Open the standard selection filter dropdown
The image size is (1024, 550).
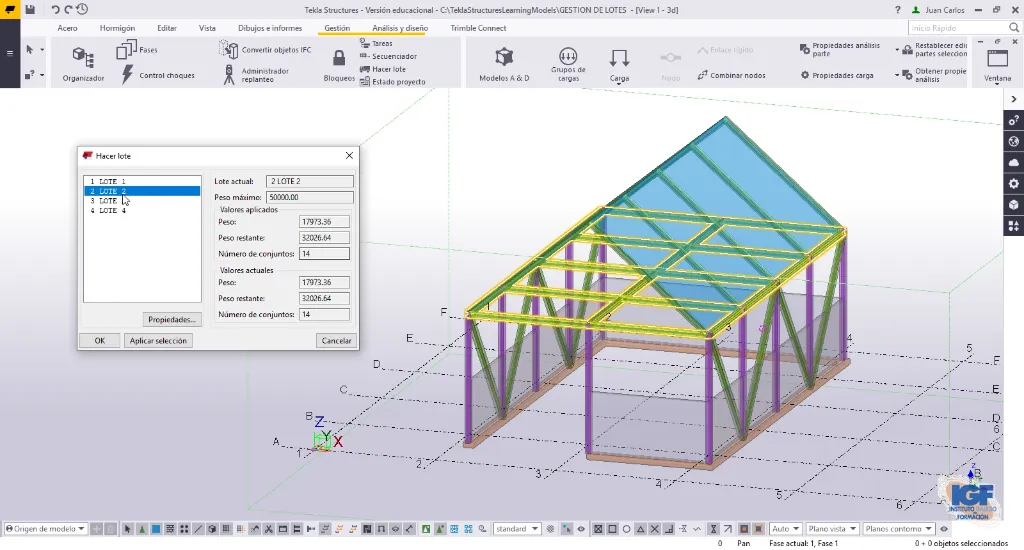click(x=517, y=529)
